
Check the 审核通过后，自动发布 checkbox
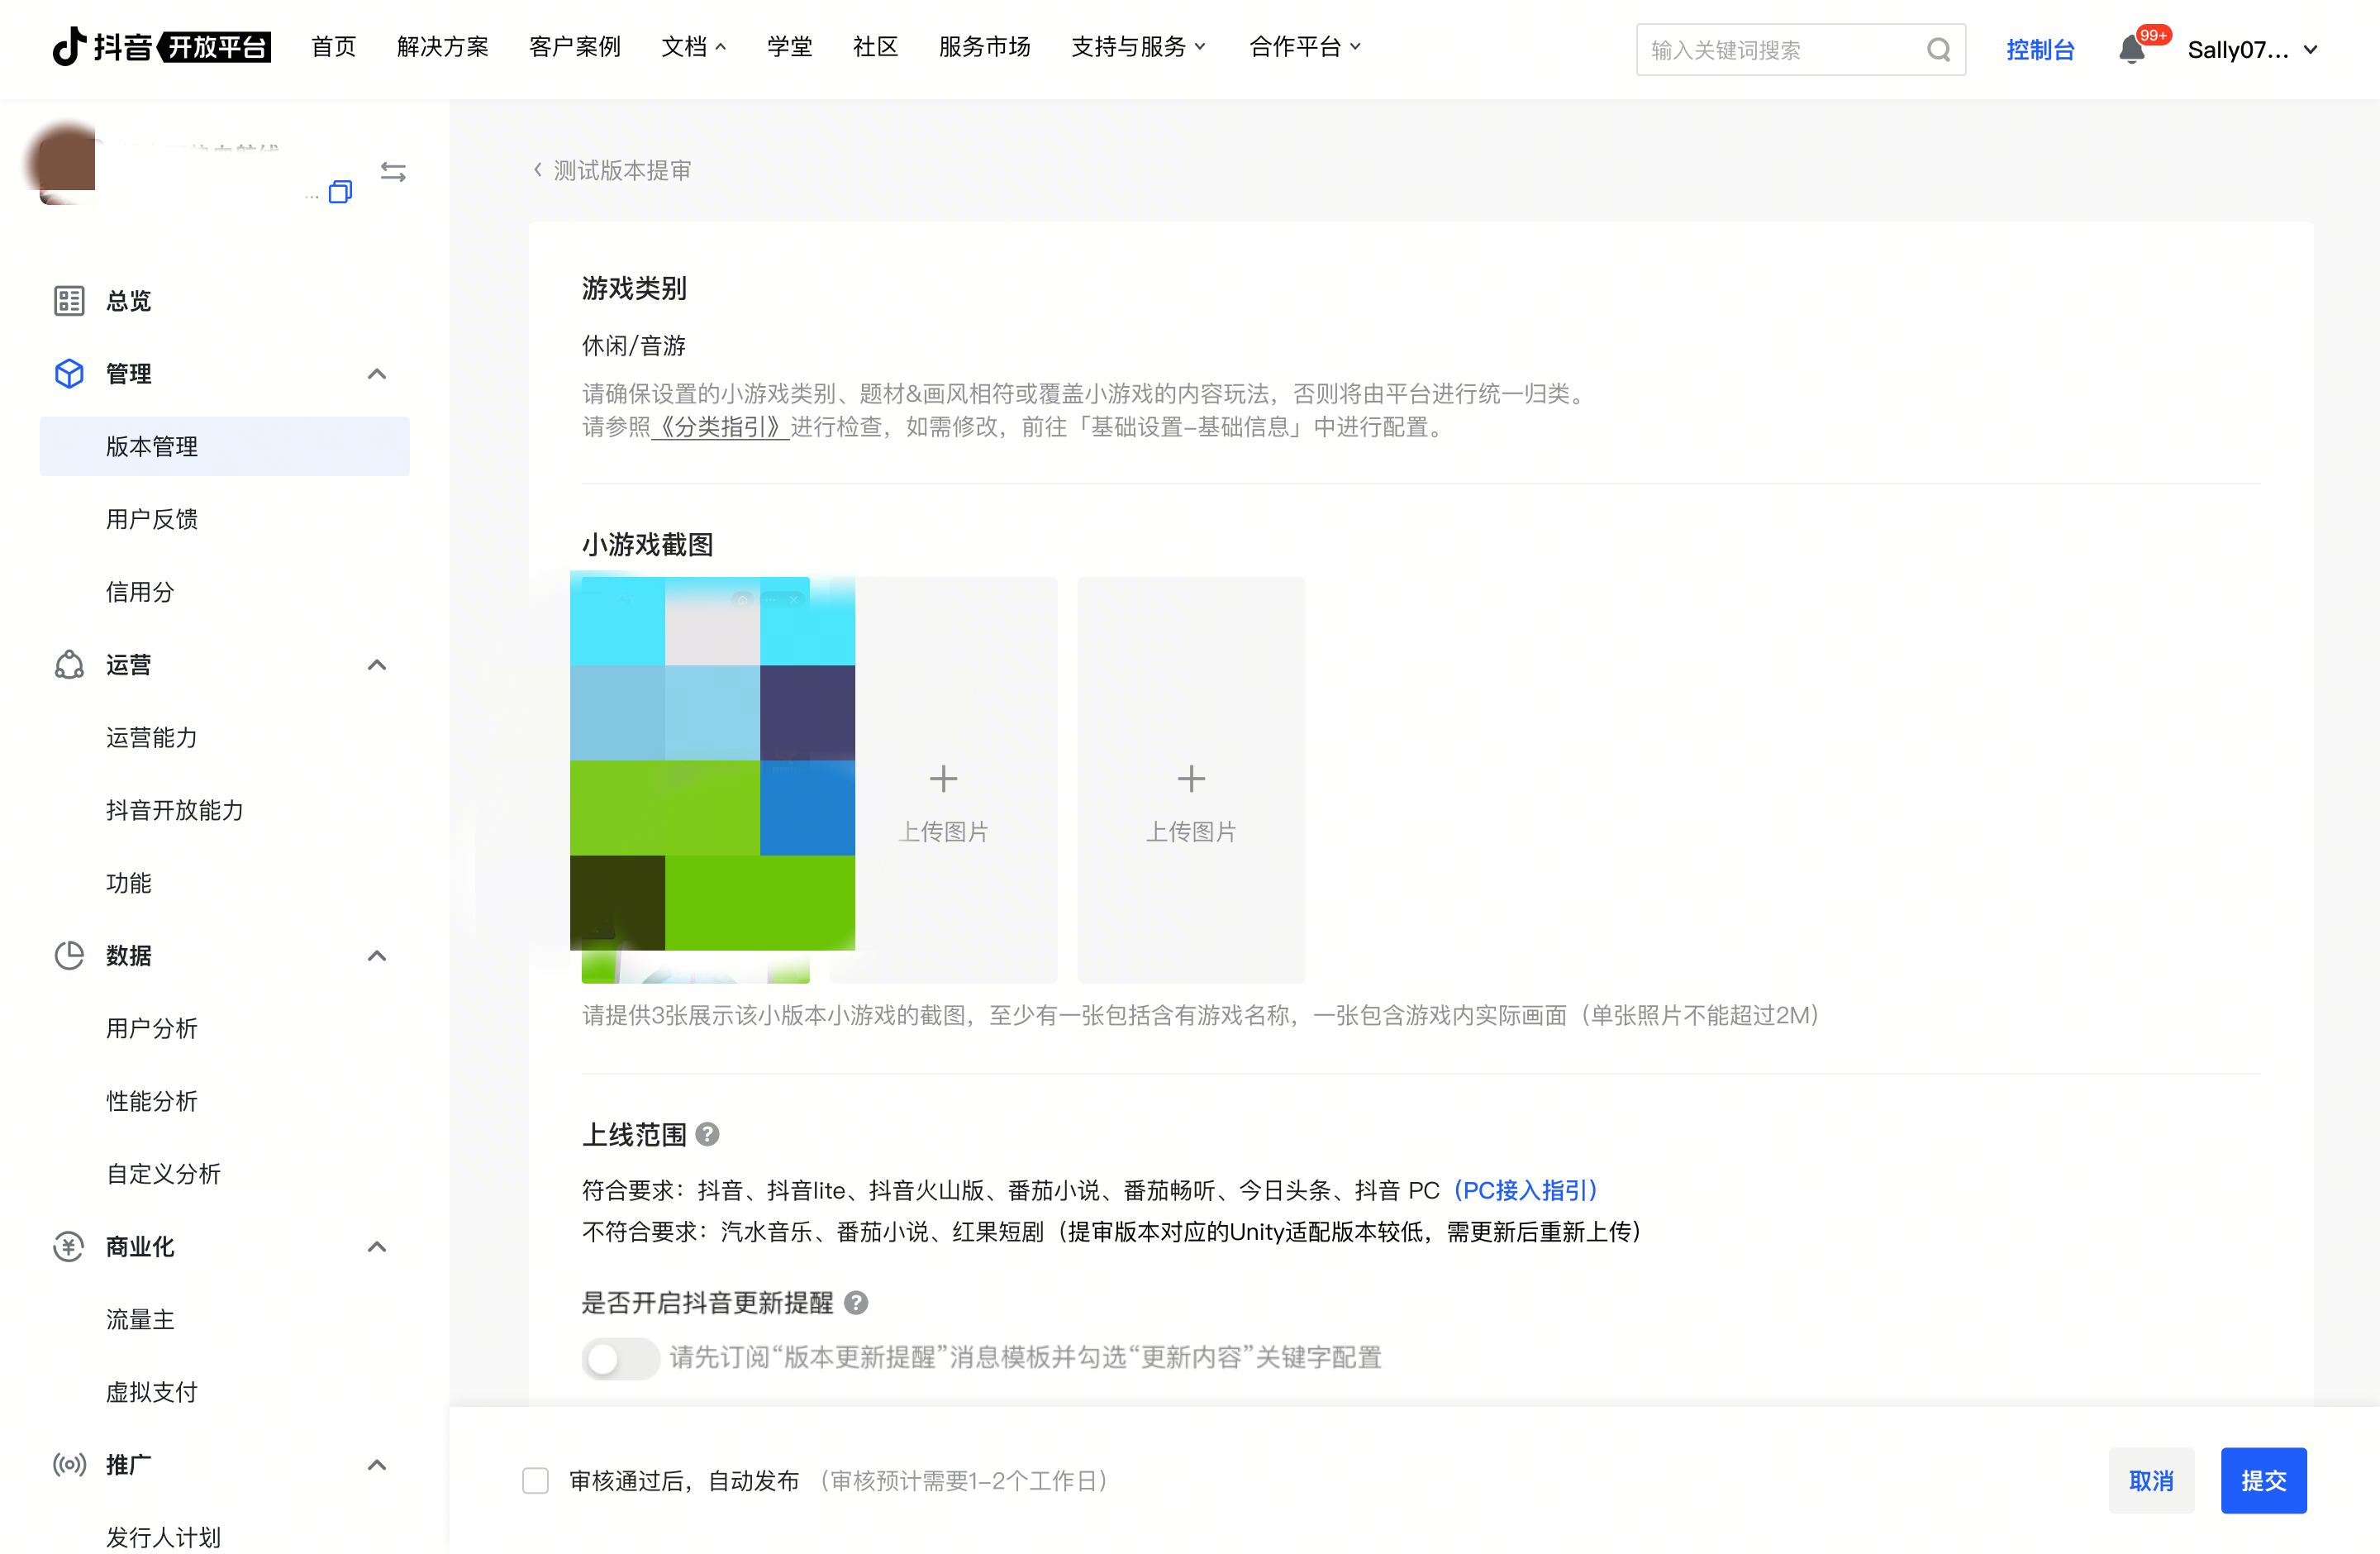pyautogui.click(x=536, y=1480)
